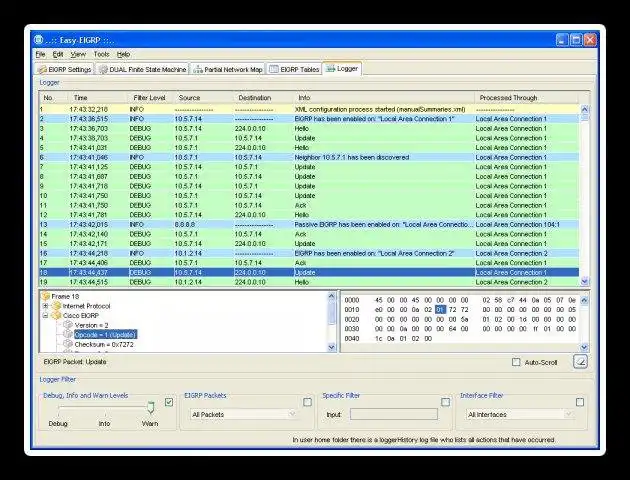Click the No. column header
Image resolution: width=630 pixels, height=480 pixels.
[x=54, y=98]
